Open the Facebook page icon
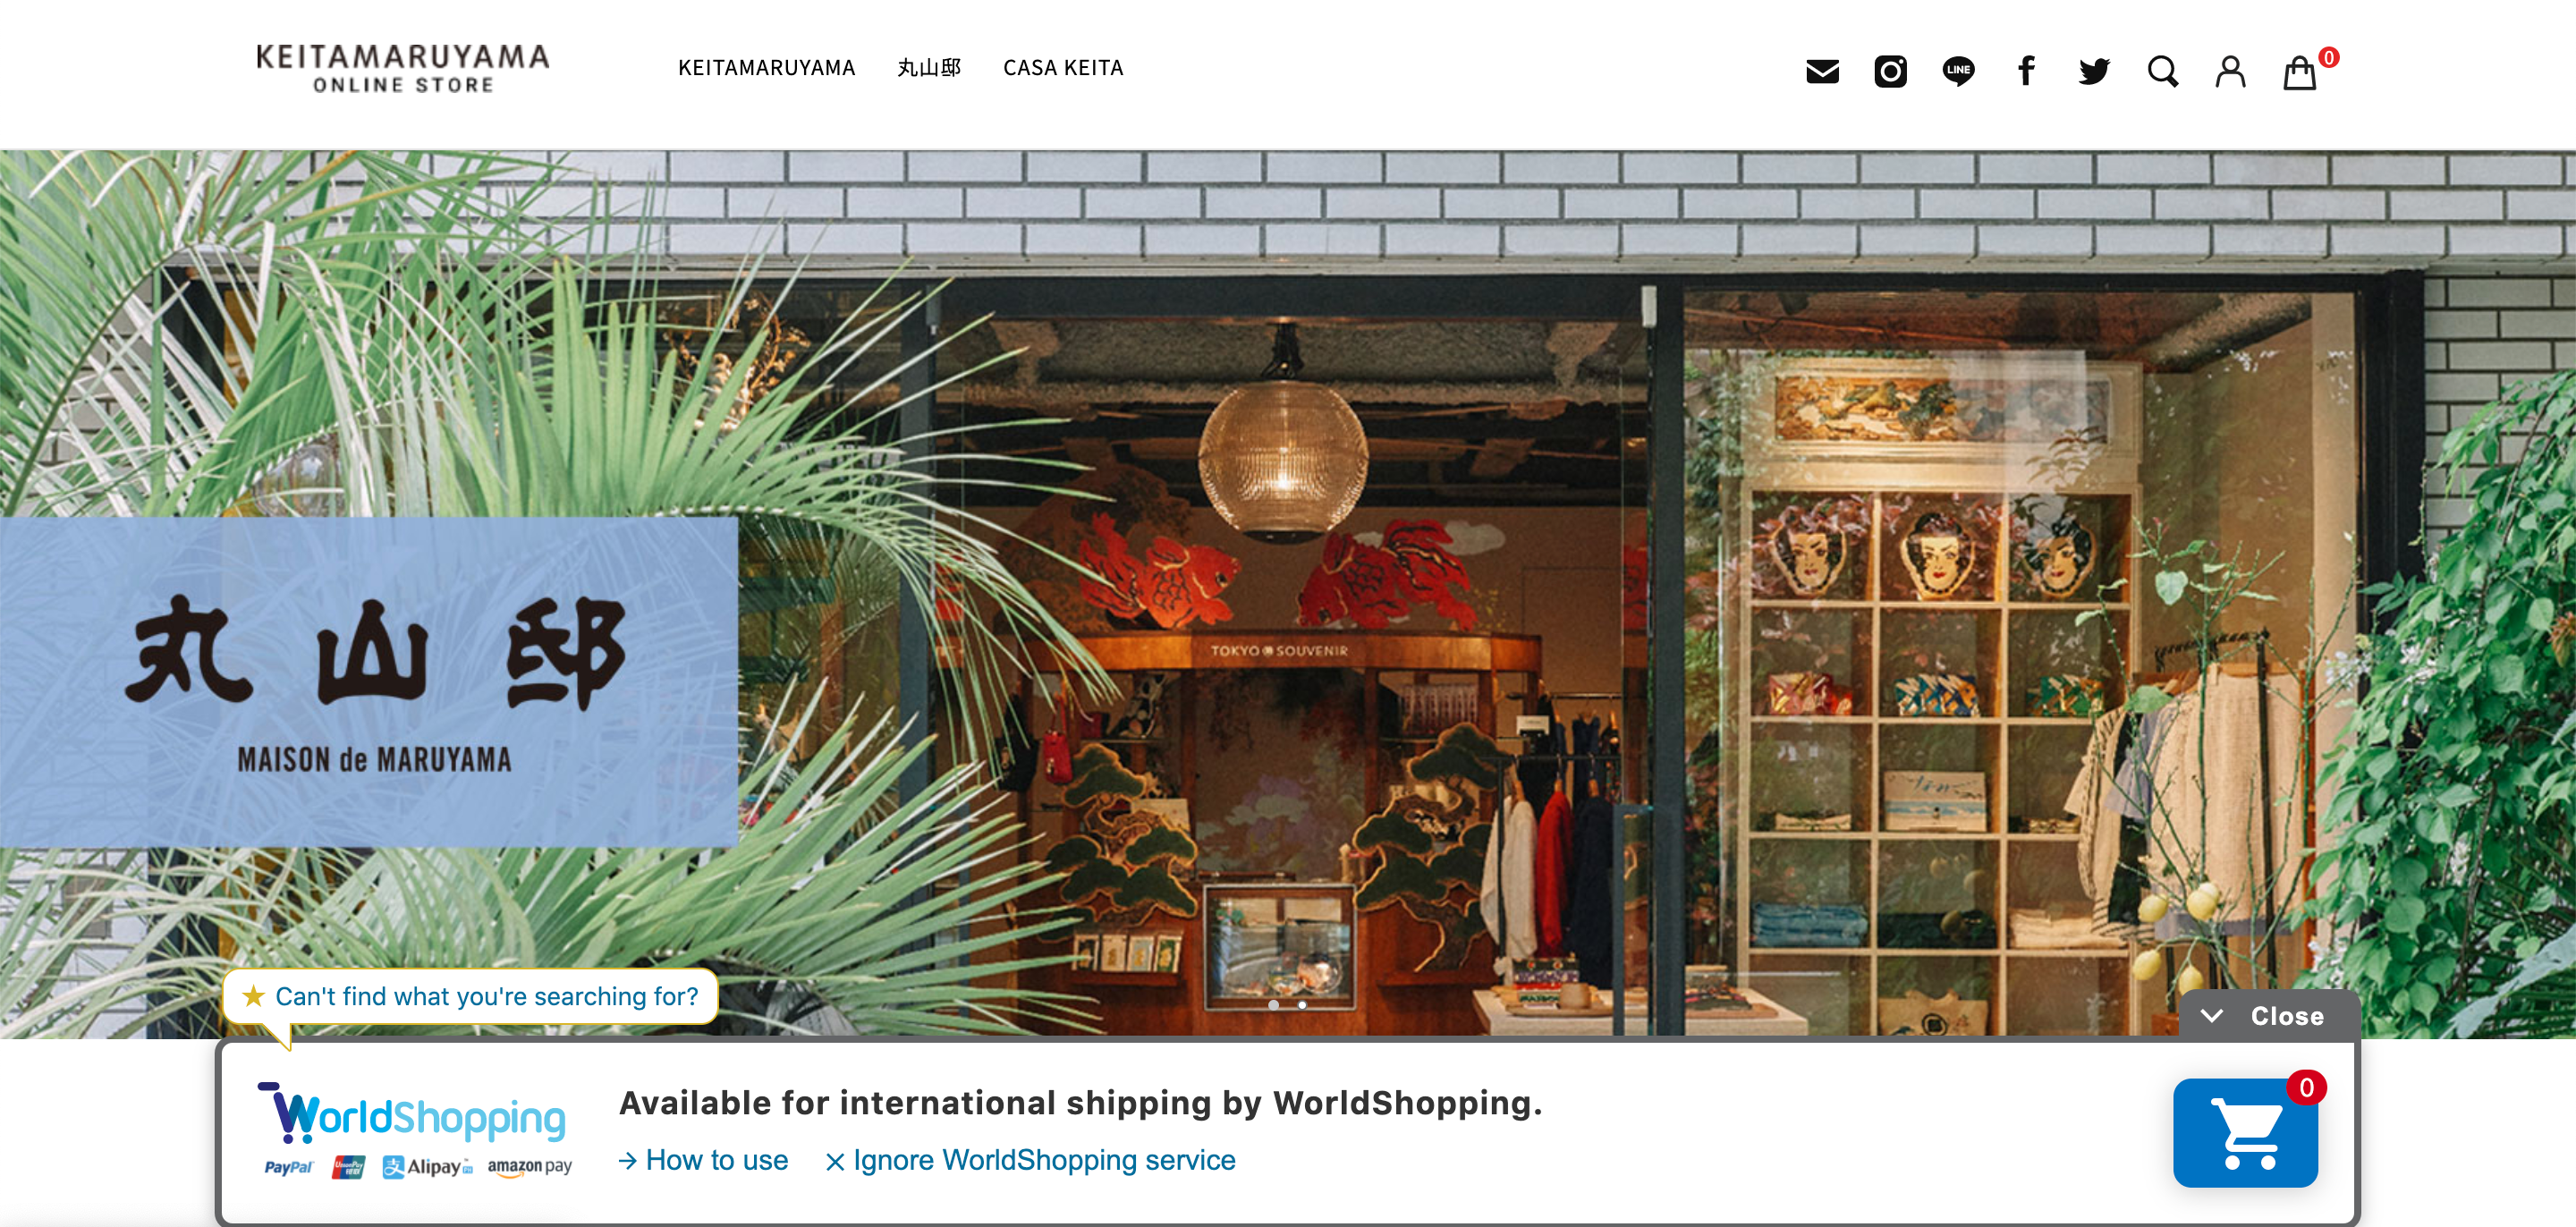The image size is (2576, 1227). pos(2026,71)
